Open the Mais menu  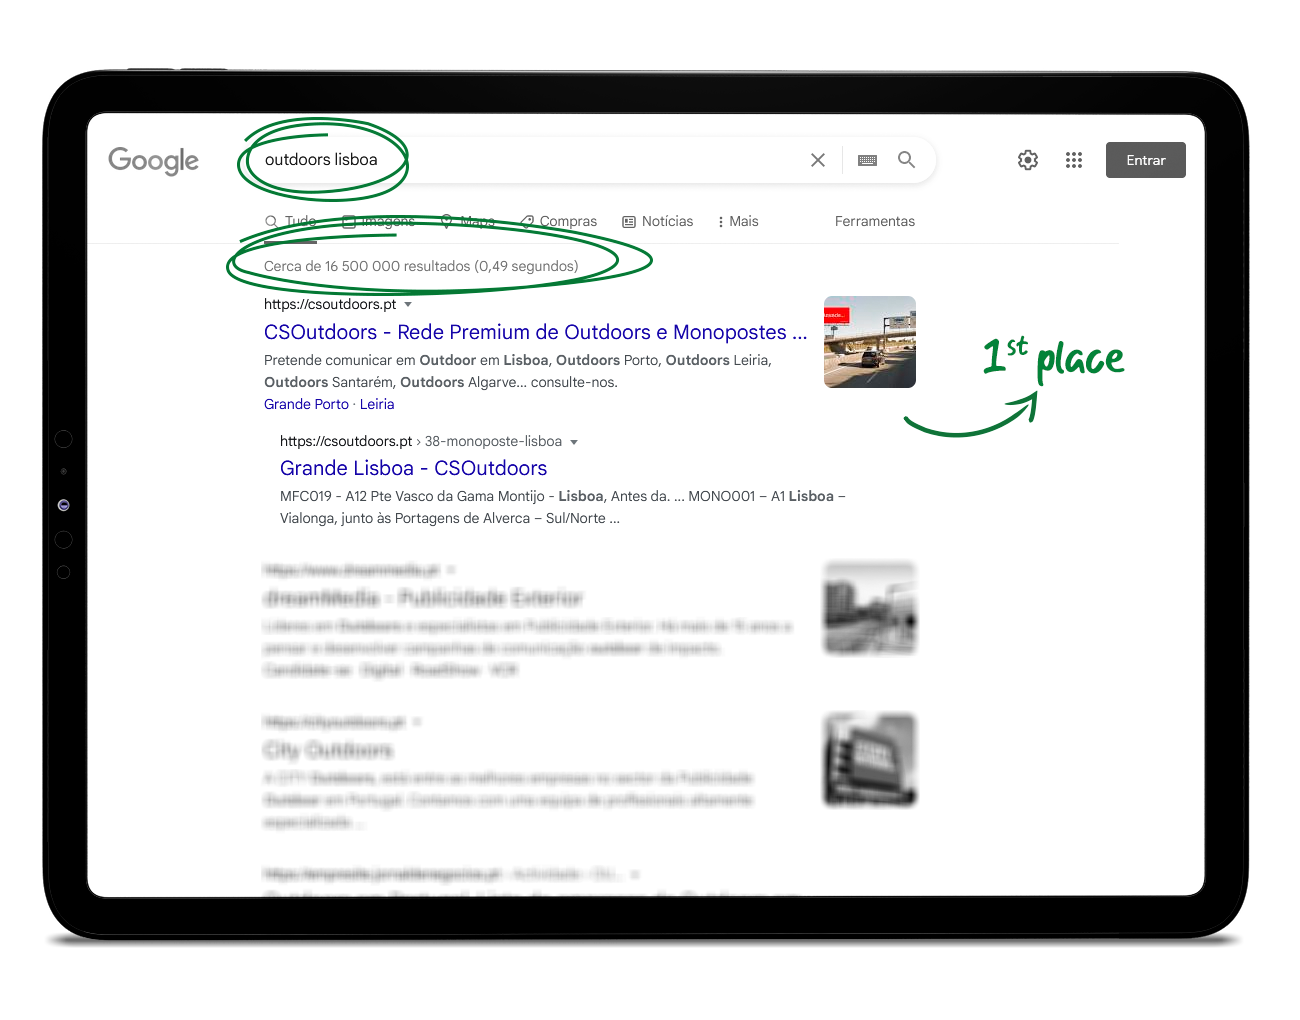pos(738,221)
